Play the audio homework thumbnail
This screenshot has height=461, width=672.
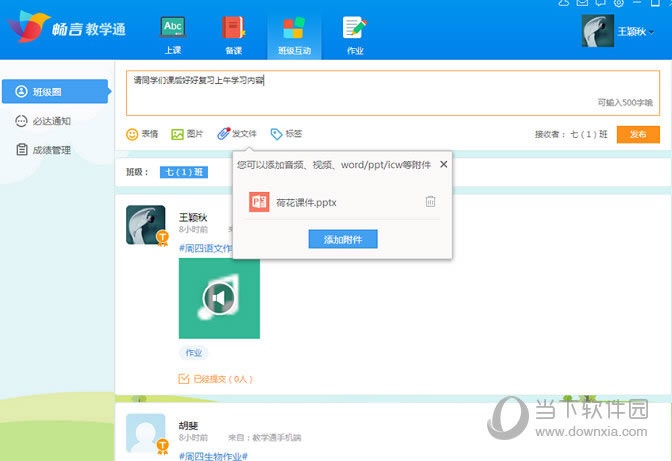pyautogui.click(x=219, y=298)
